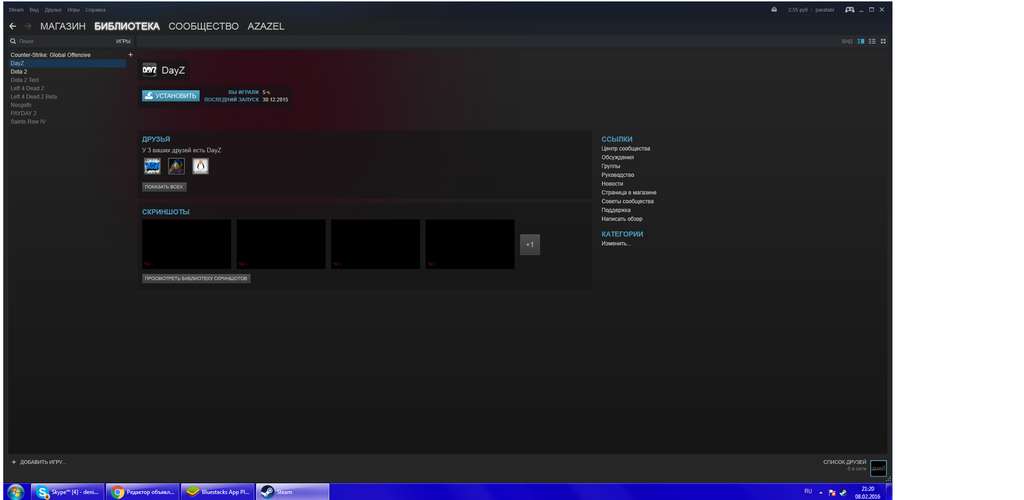Click Изменить... under КАТЕГОРИИ
The height and width of the screenshot is (500, 1024).
point(616,243)
